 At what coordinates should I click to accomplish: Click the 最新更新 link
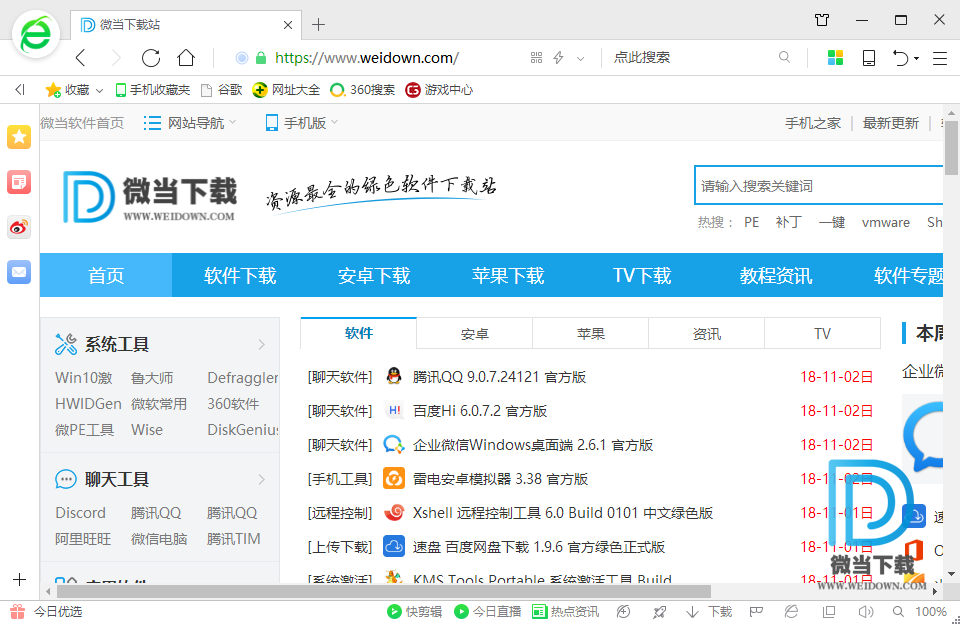[890, 123]
